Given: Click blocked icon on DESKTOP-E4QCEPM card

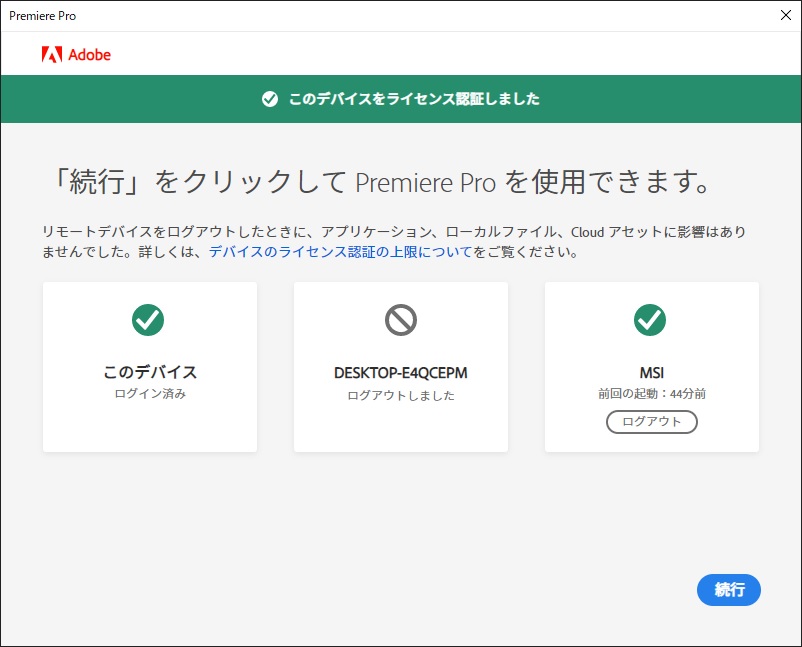Looking at the screenshot, I should point(400,320).
